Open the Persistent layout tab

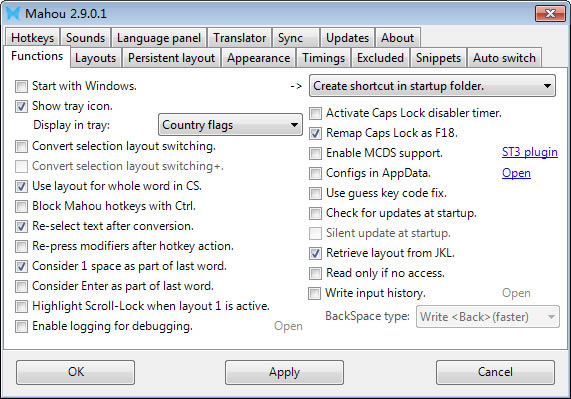click(x=171, y=58)
